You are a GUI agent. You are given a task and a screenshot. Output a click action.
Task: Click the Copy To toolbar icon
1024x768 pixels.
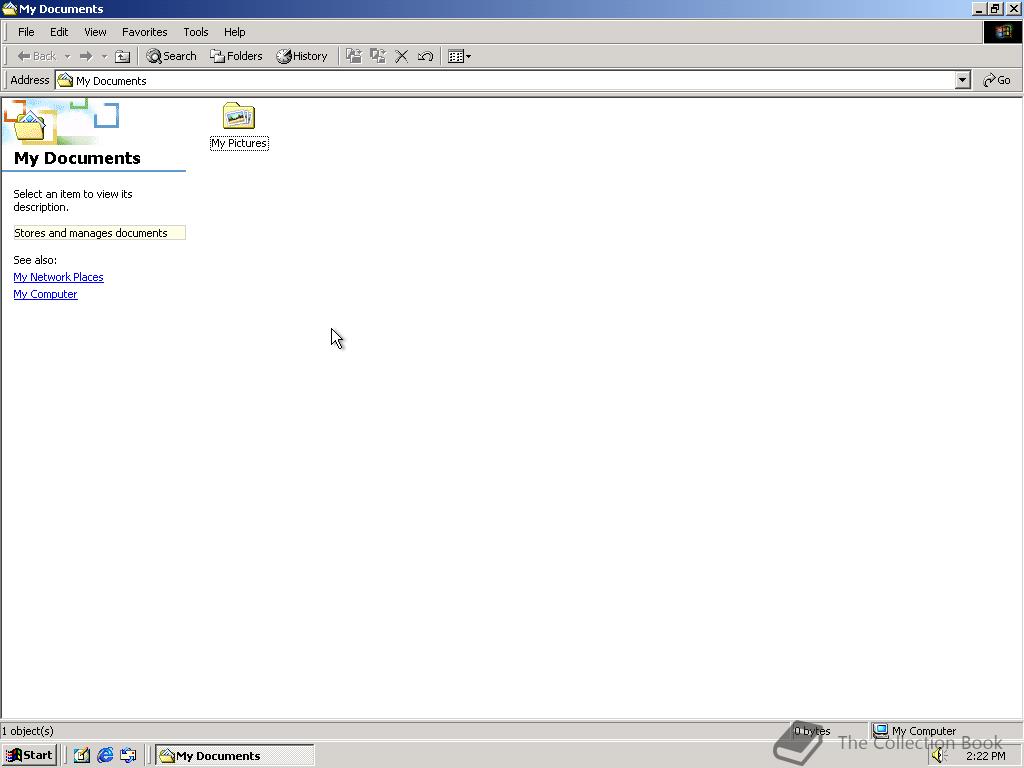tap(377, 56)
